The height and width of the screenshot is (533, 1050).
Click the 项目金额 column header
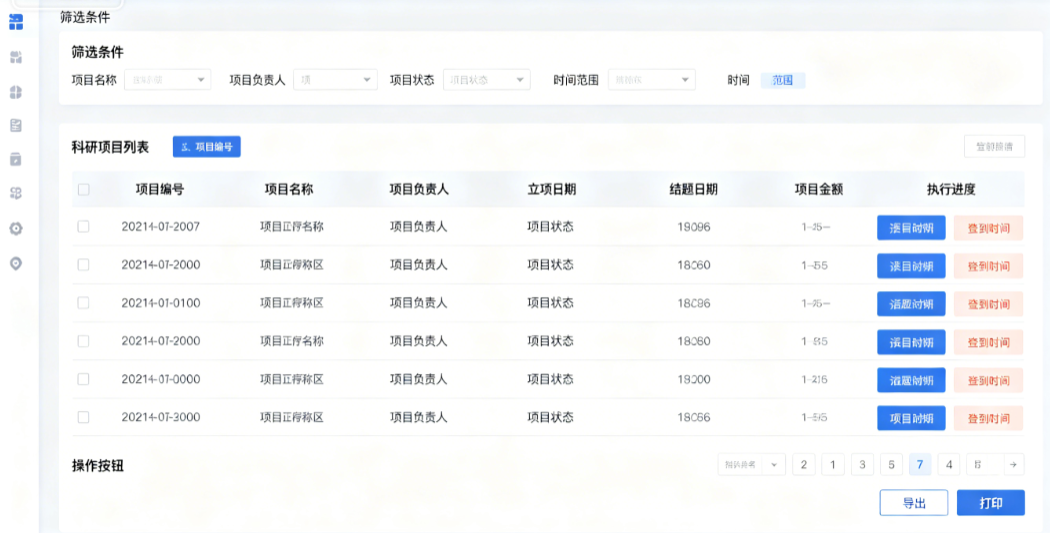coord(819,189)
